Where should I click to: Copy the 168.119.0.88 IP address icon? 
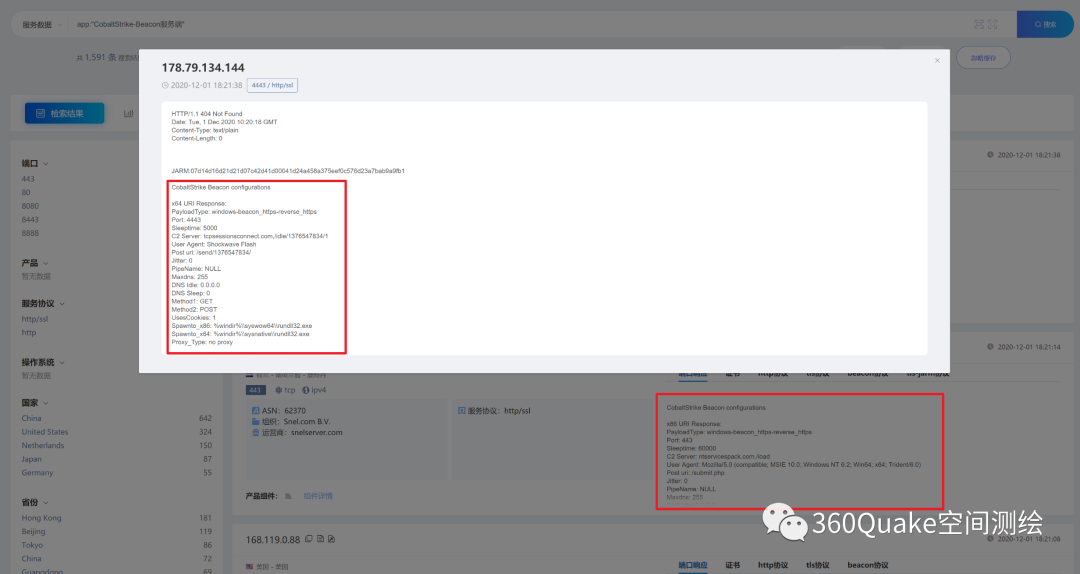pos(309,539)
